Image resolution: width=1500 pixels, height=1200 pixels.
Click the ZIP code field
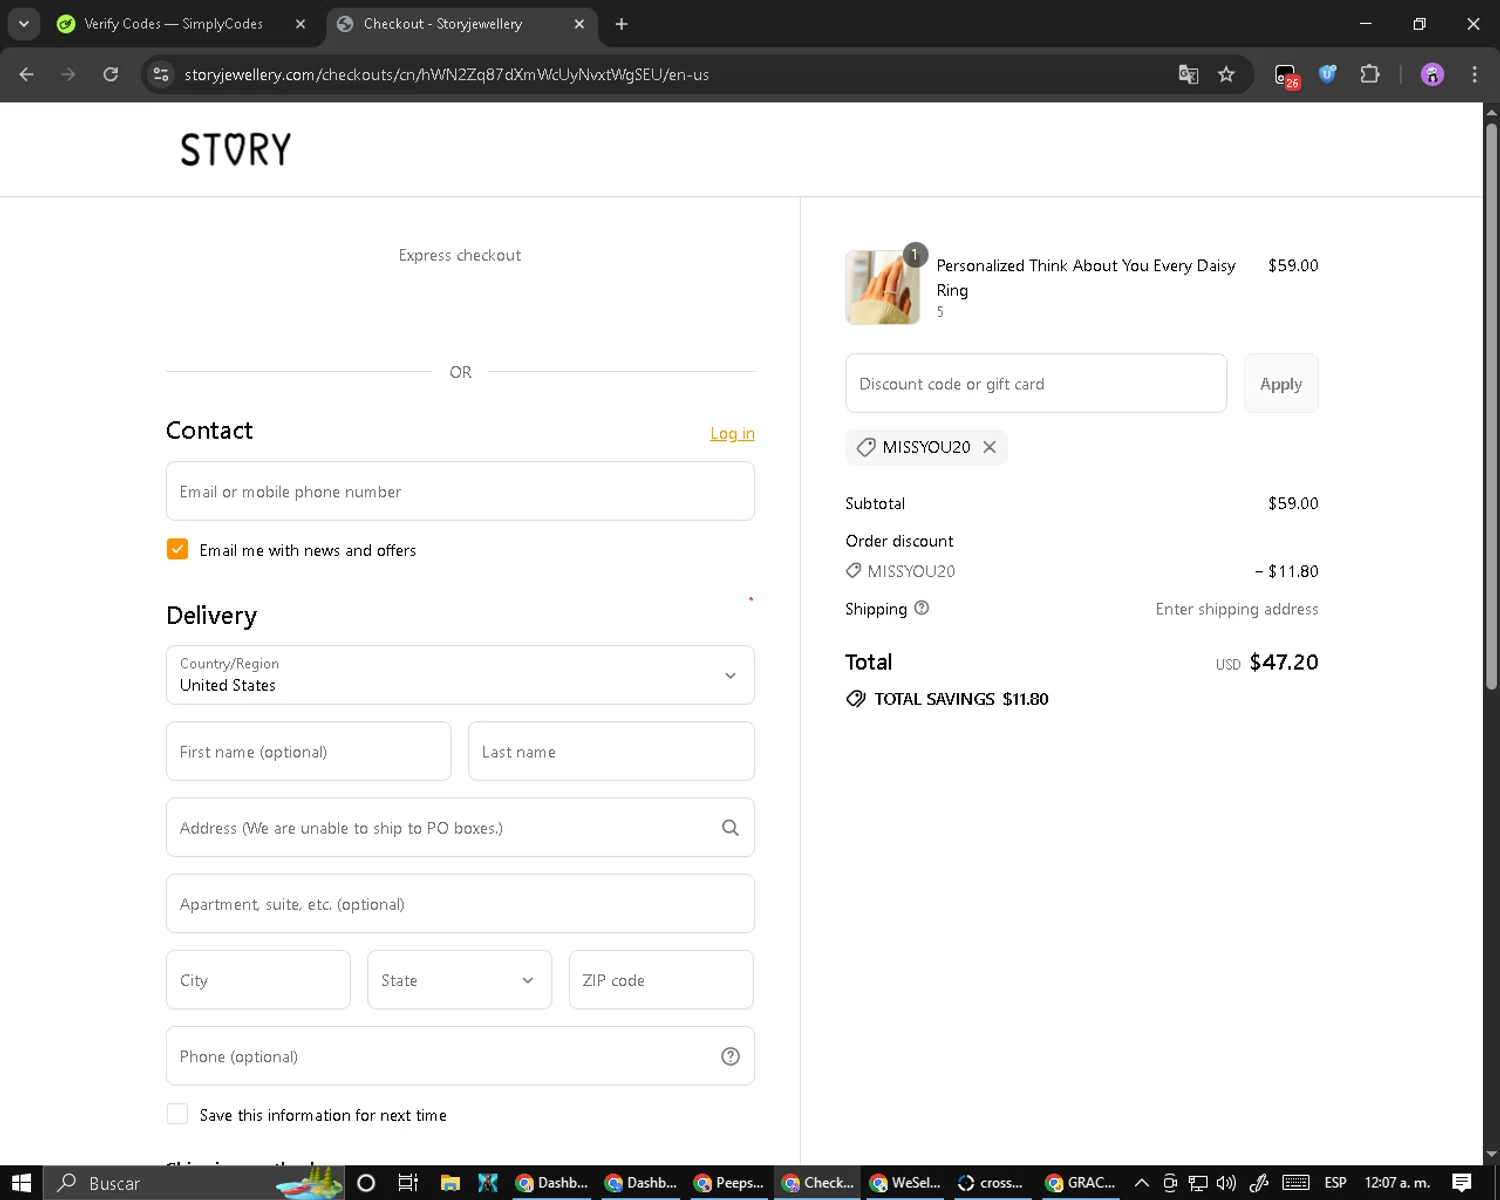point(661,980)
